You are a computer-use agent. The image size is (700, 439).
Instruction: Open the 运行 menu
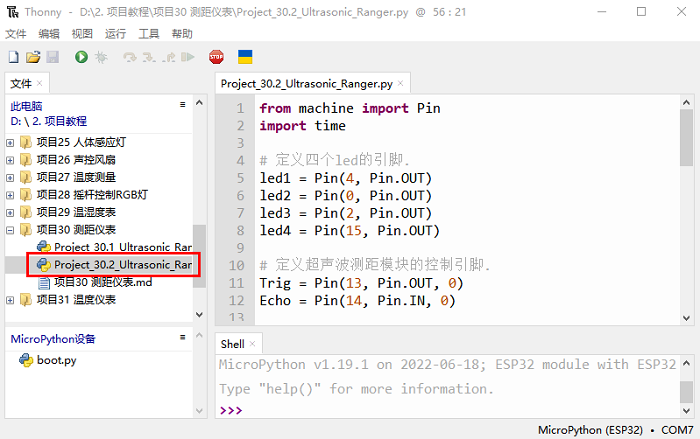click(x=115, y=34)
